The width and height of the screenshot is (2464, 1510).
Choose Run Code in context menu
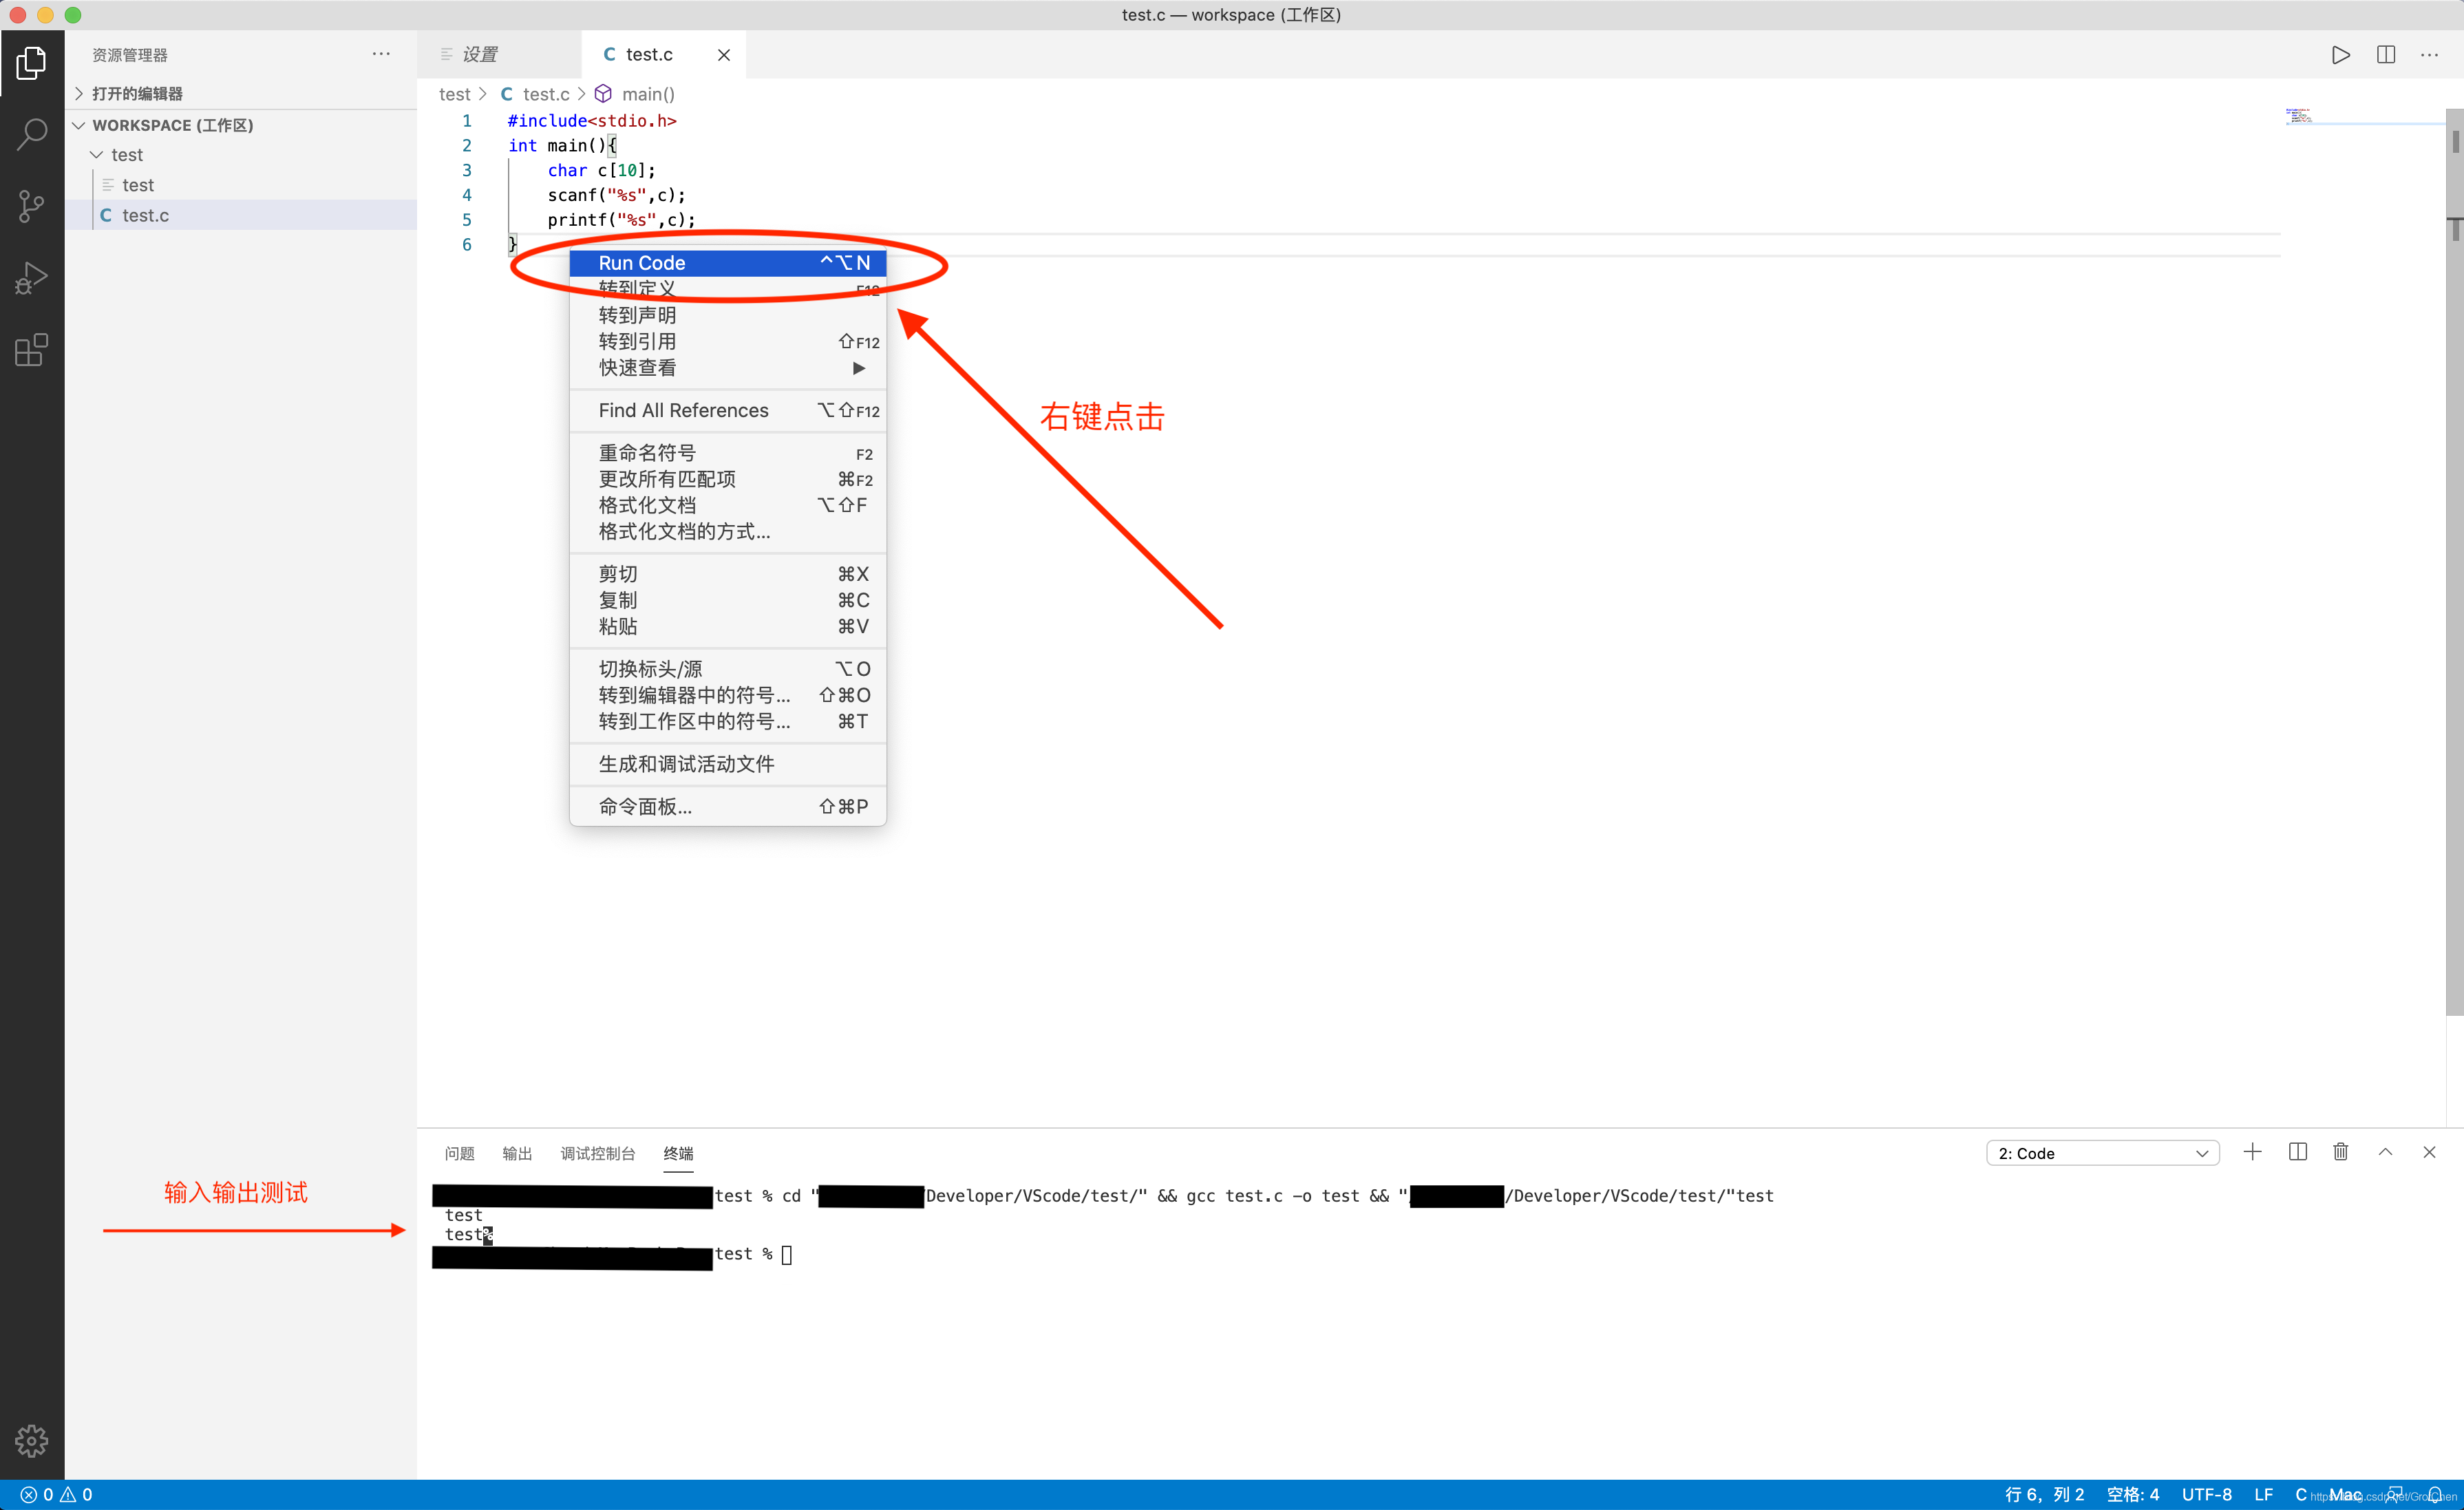(x=728, y=263)
